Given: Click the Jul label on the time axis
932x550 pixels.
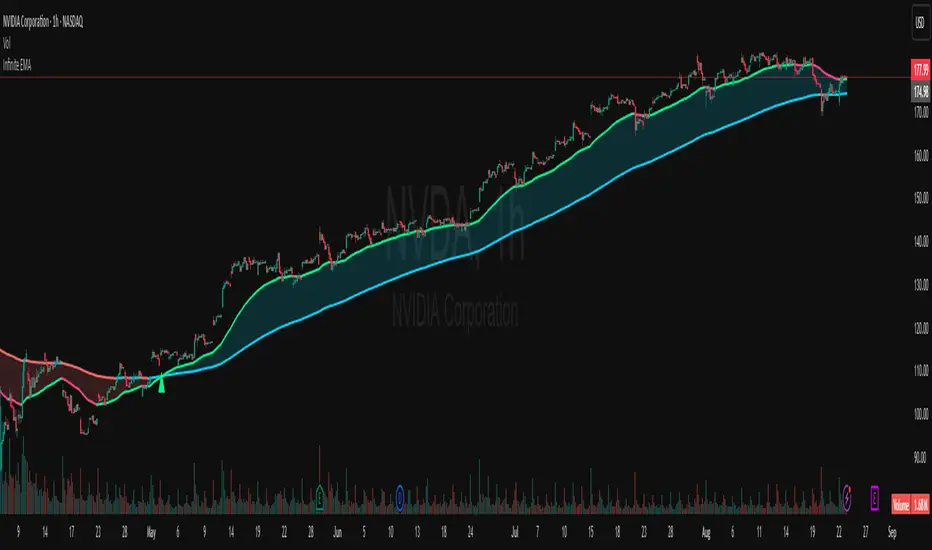Looking at the screenshot, I should pos(515,533).
